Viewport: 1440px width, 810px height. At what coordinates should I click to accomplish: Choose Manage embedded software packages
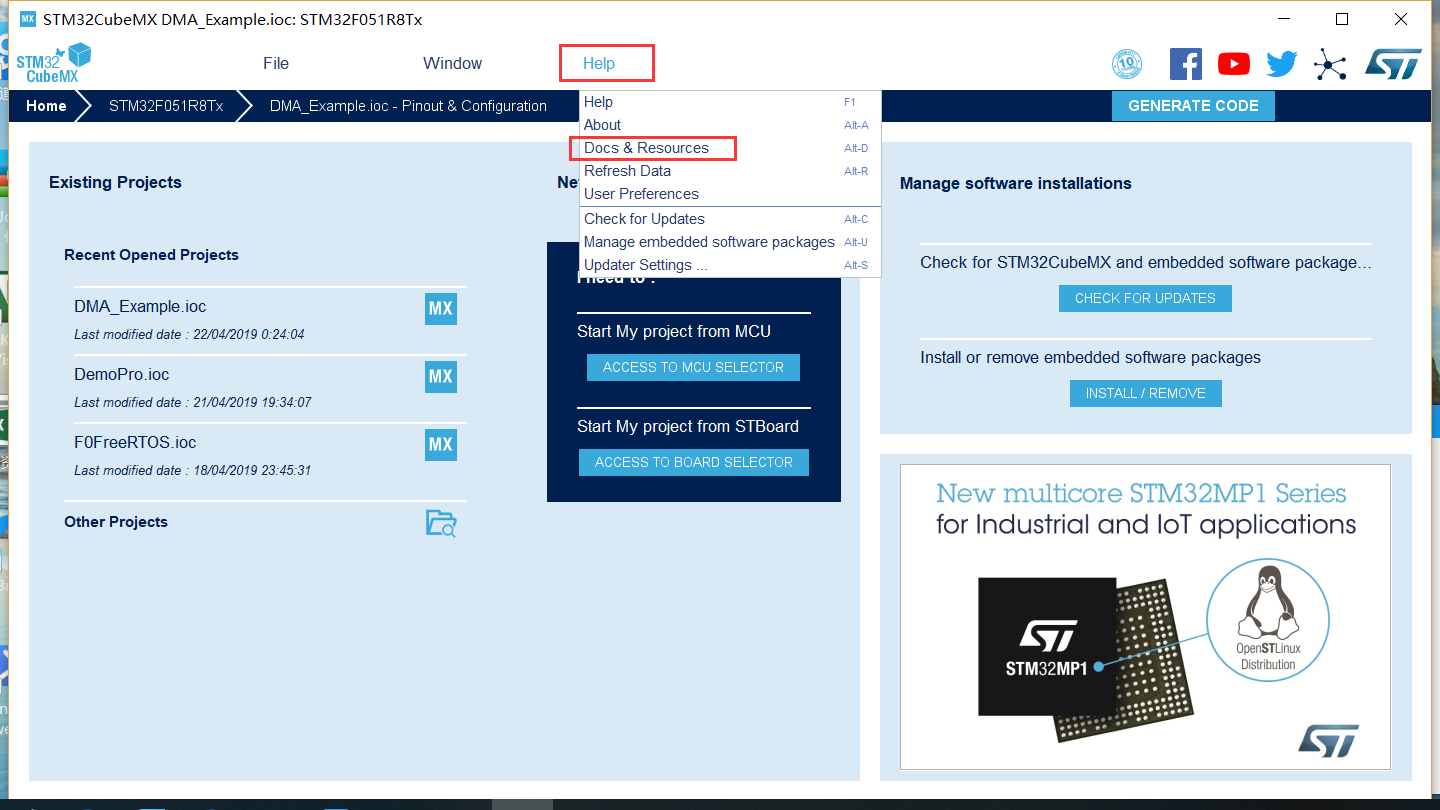tap(709, 241)
